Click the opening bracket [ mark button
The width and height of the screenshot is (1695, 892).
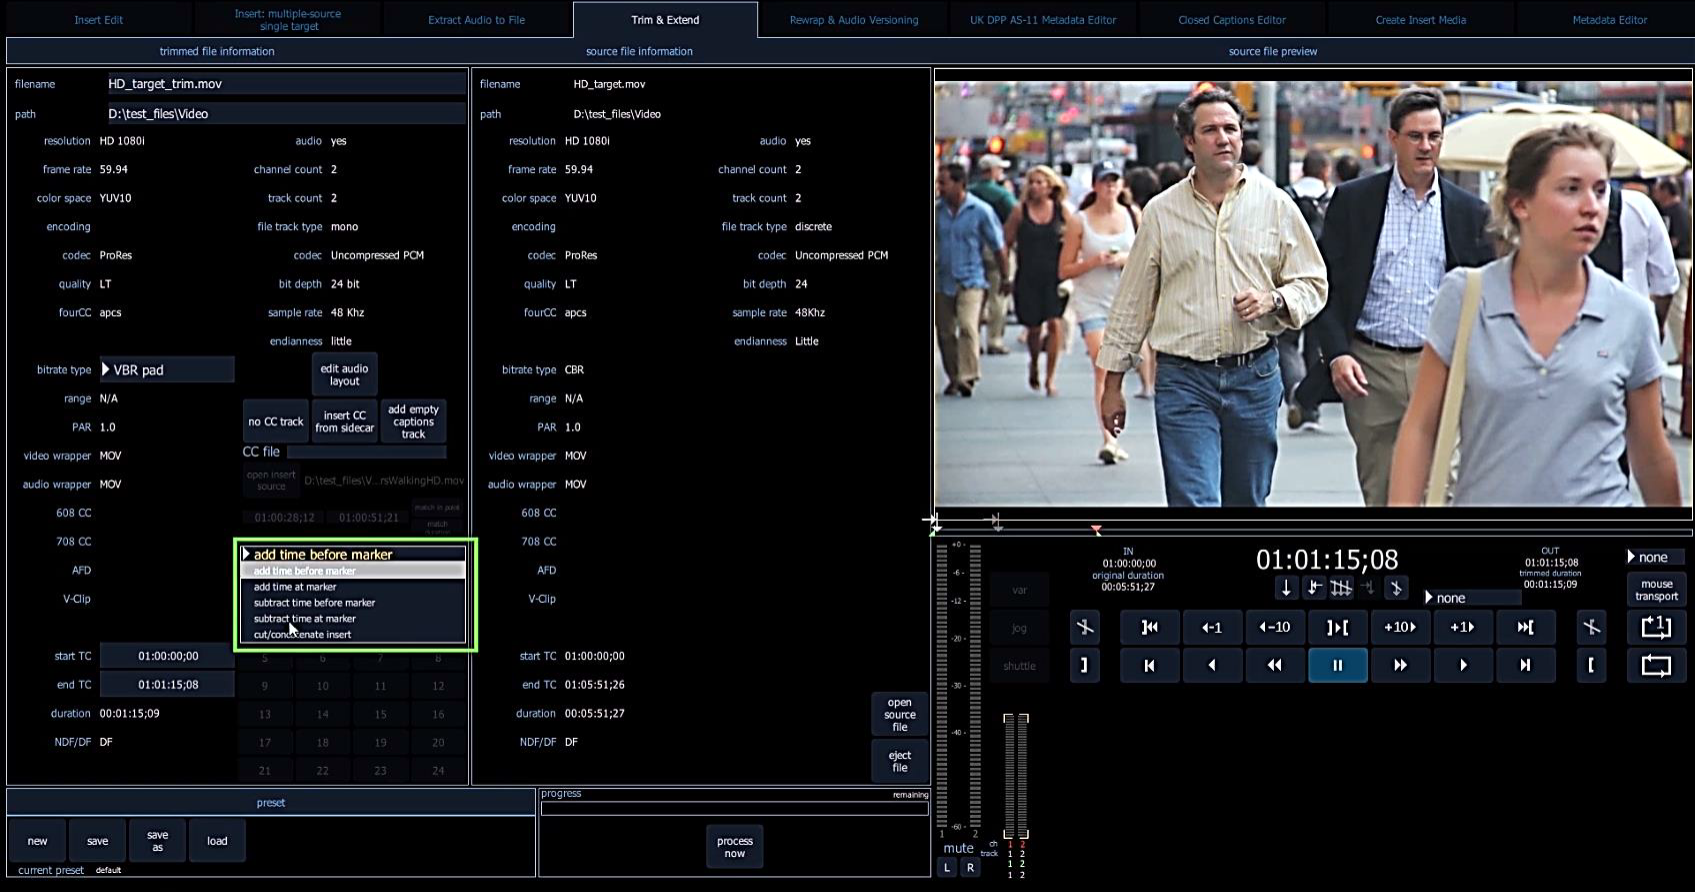coord(1591,665)
